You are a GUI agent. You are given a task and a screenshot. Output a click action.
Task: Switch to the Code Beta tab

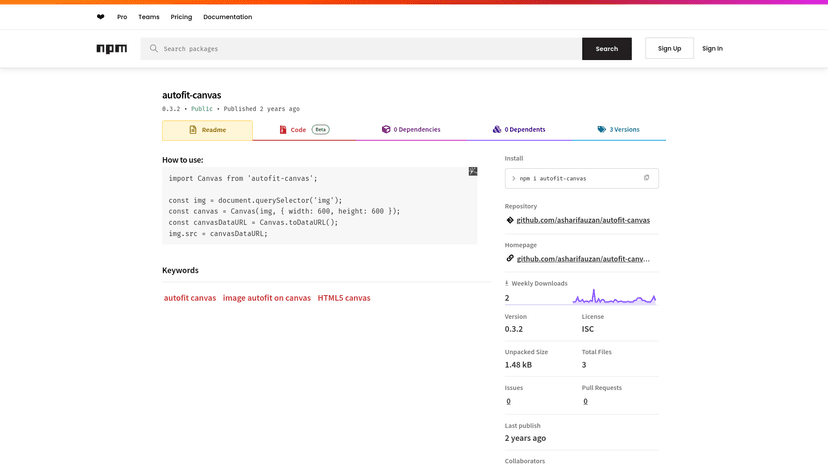click(304, 130)
